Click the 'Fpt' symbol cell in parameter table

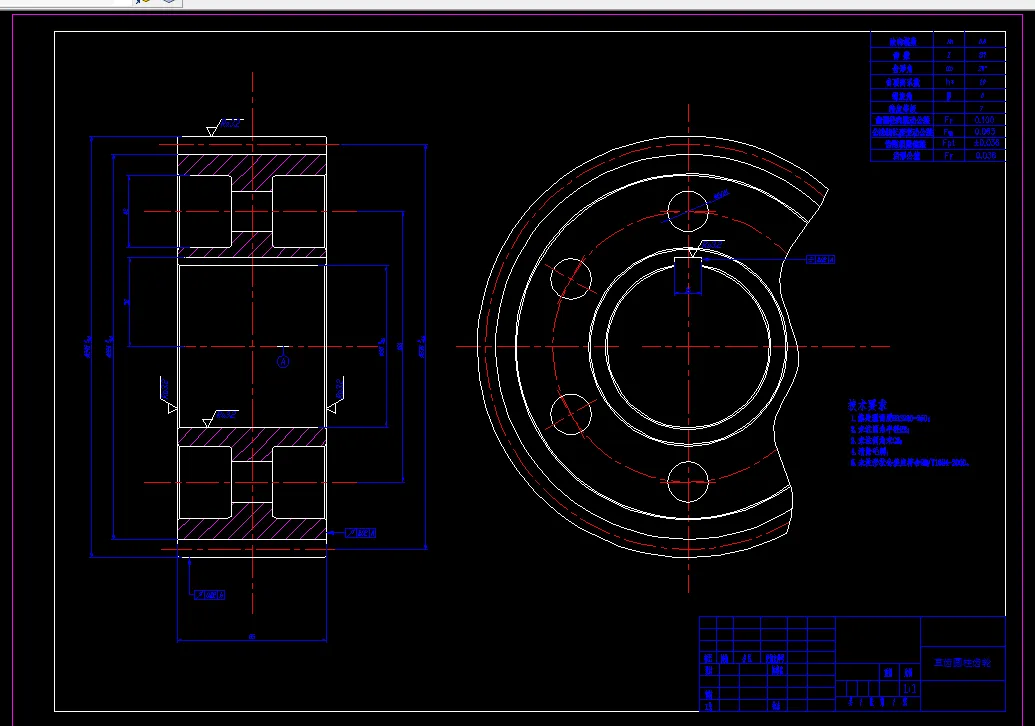click(949, 143)
